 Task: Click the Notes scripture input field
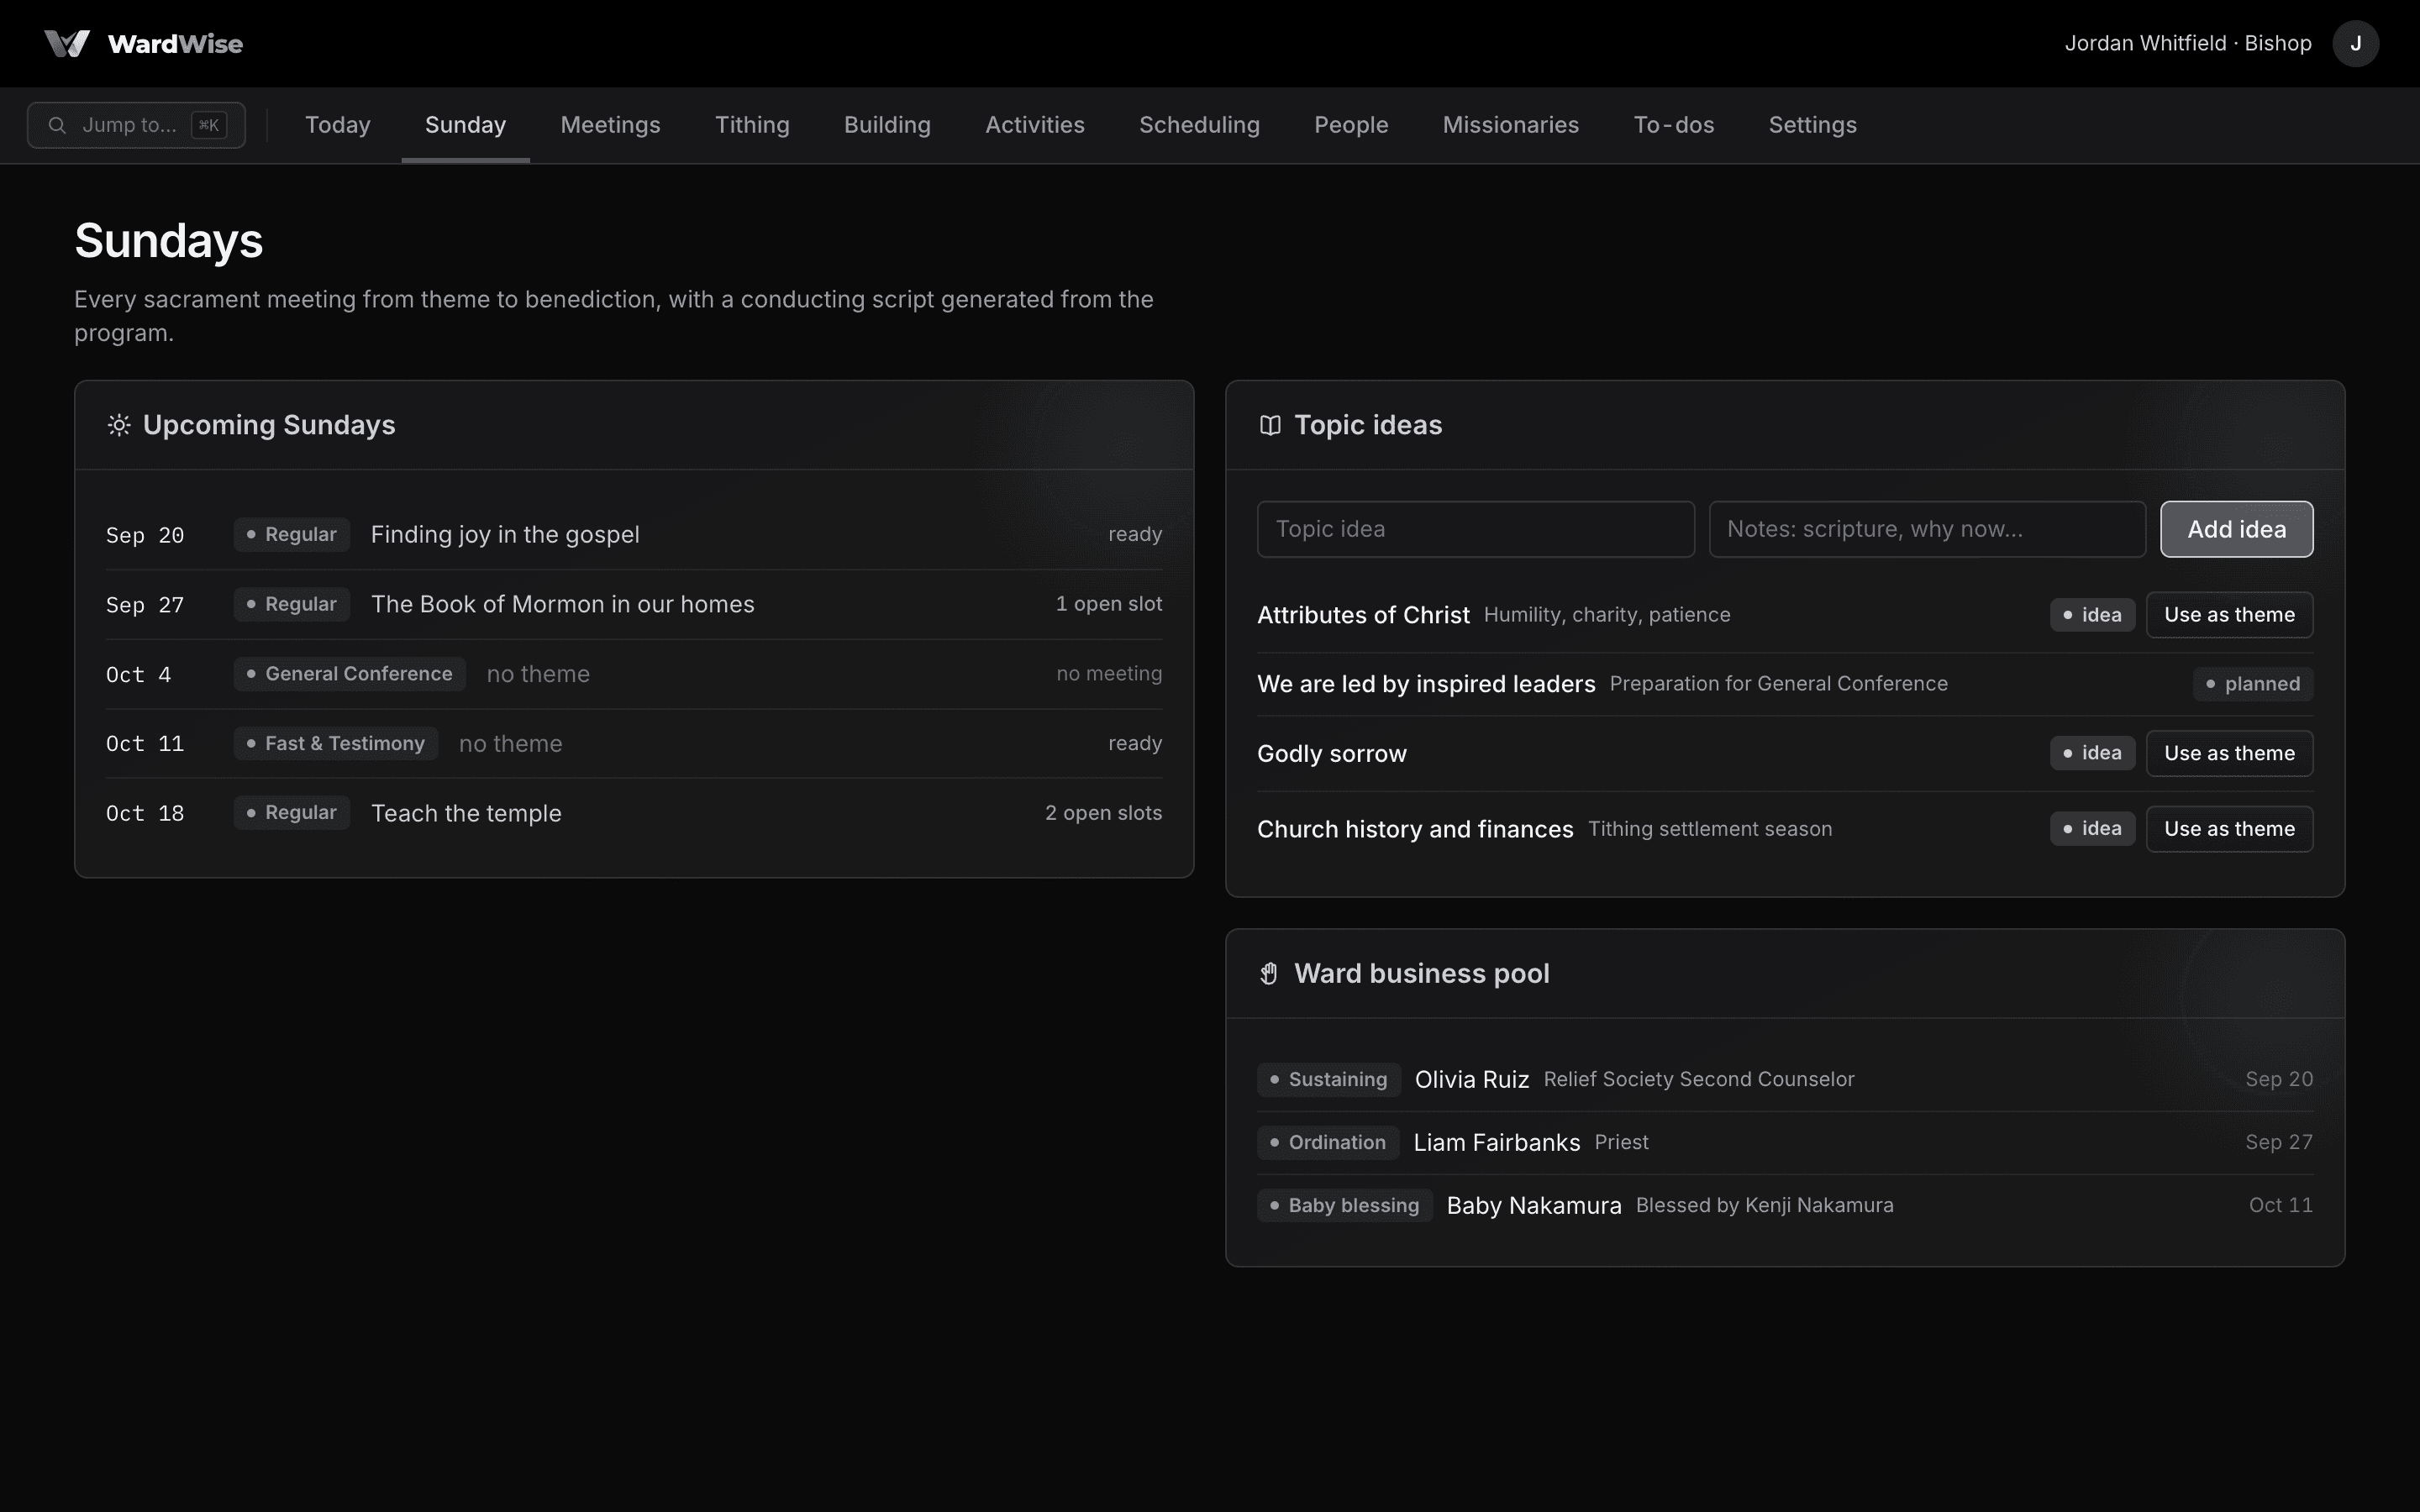click(x=1927, y=529)
